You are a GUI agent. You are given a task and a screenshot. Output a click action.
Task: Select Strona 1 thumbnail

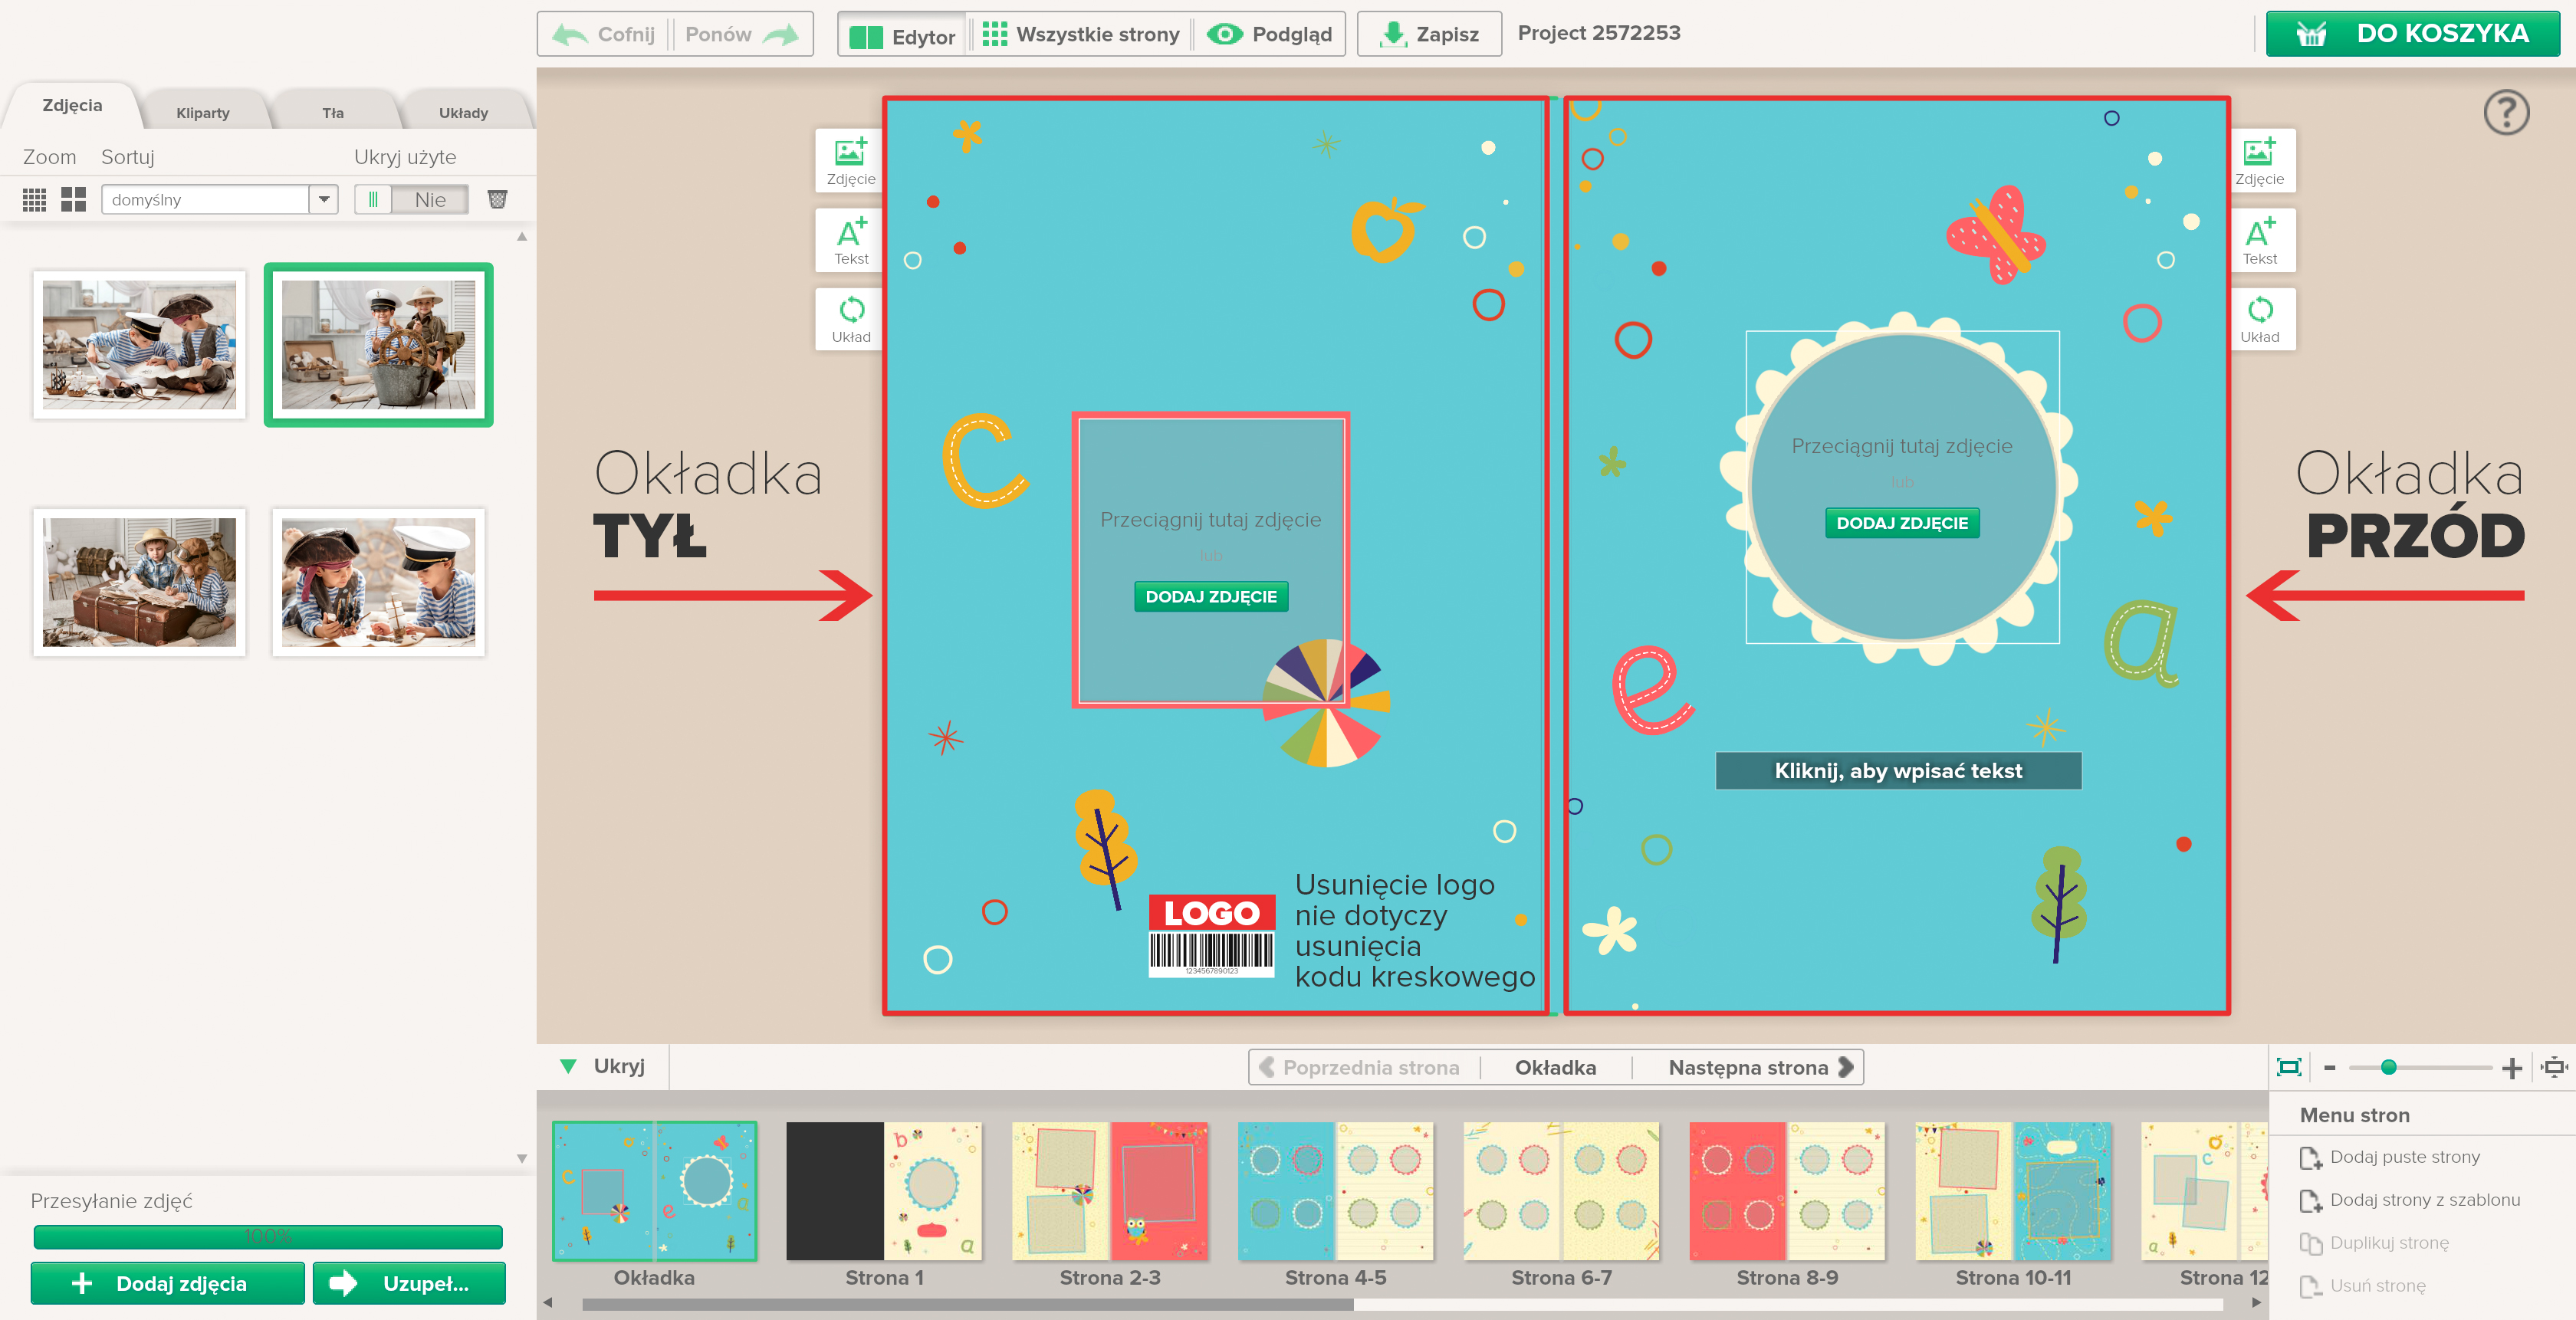coord(884,1190)
